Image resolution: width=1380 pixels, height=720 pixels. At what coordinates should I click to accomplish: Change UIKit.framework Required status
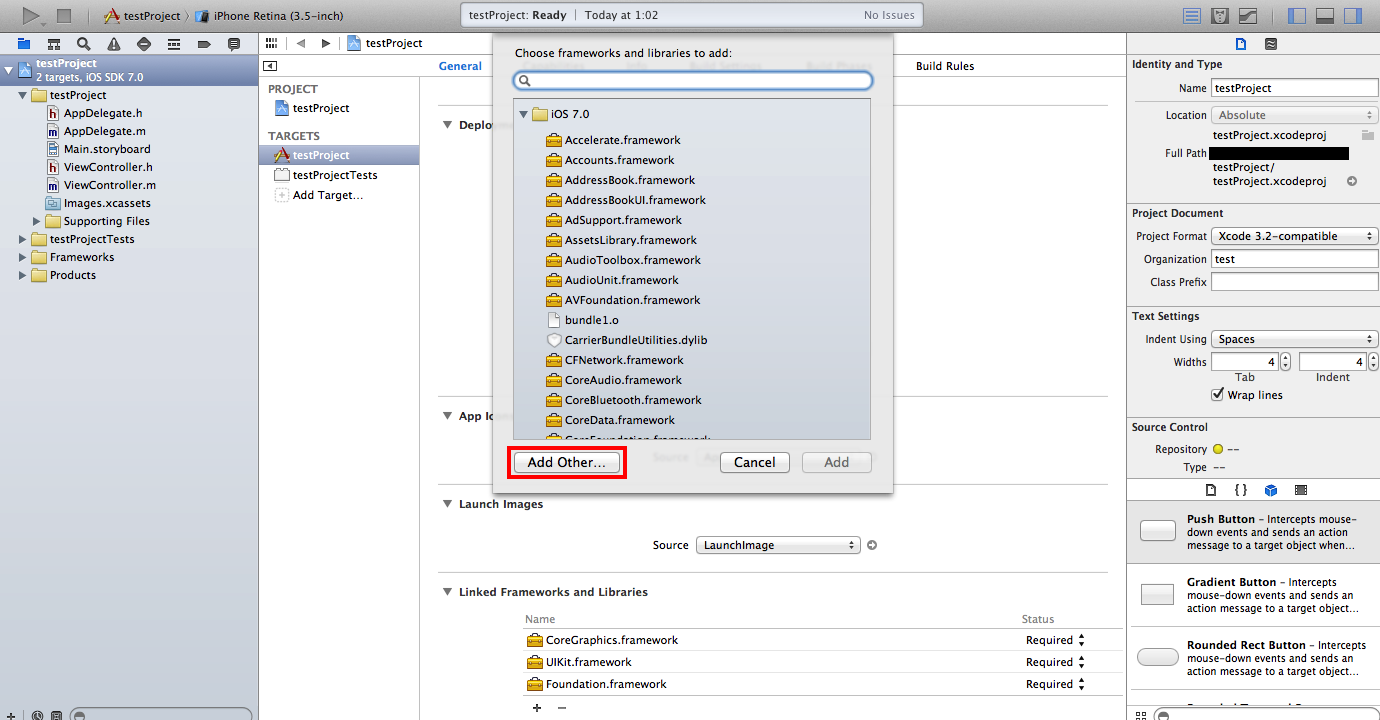click(1055, 662)
